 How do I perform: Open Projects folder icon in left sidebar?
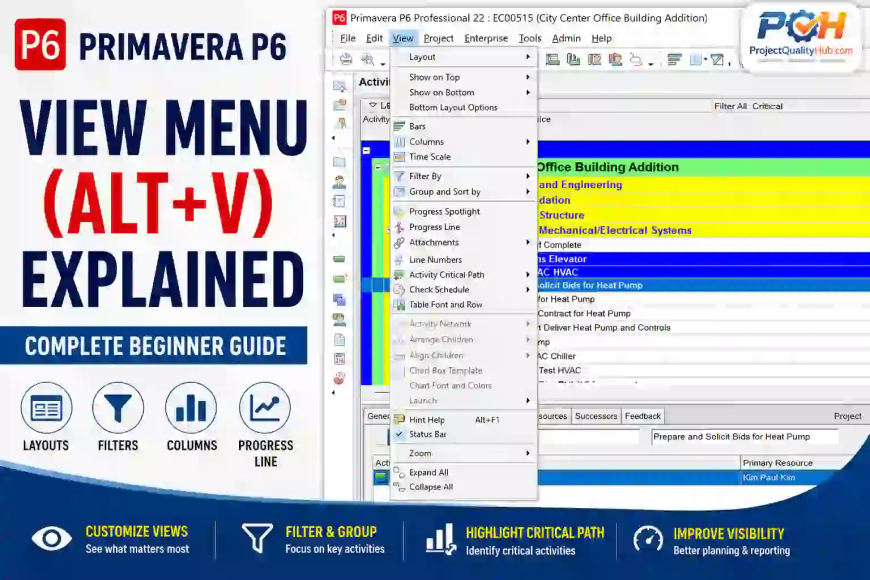tap(340, 162)
